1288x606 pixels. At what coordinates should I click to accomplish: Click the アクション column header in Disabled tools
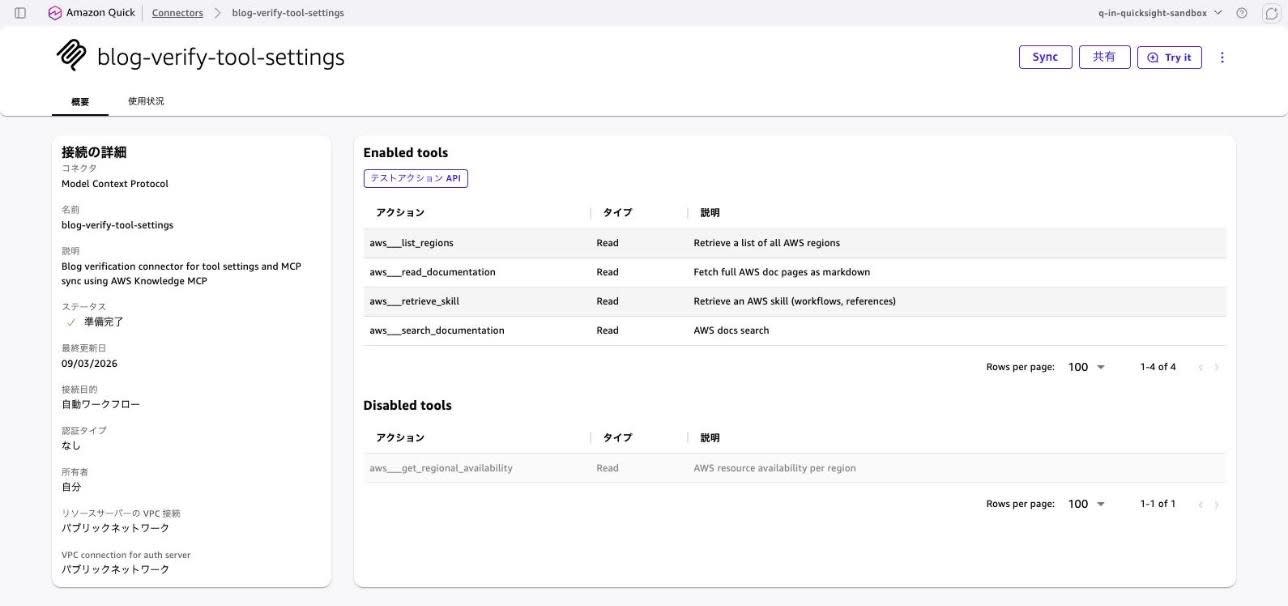coord(400,438)
